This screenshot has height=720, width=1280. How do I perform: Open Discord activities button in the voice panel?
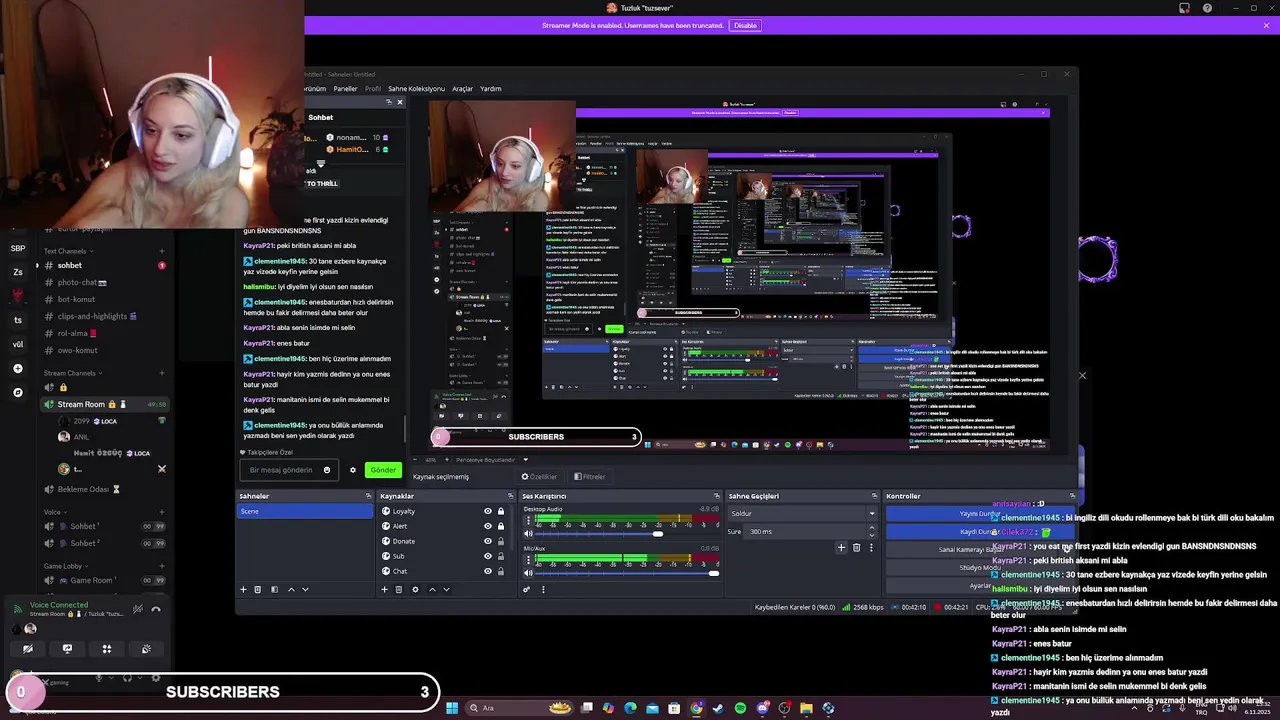click(x=106, y=649)
